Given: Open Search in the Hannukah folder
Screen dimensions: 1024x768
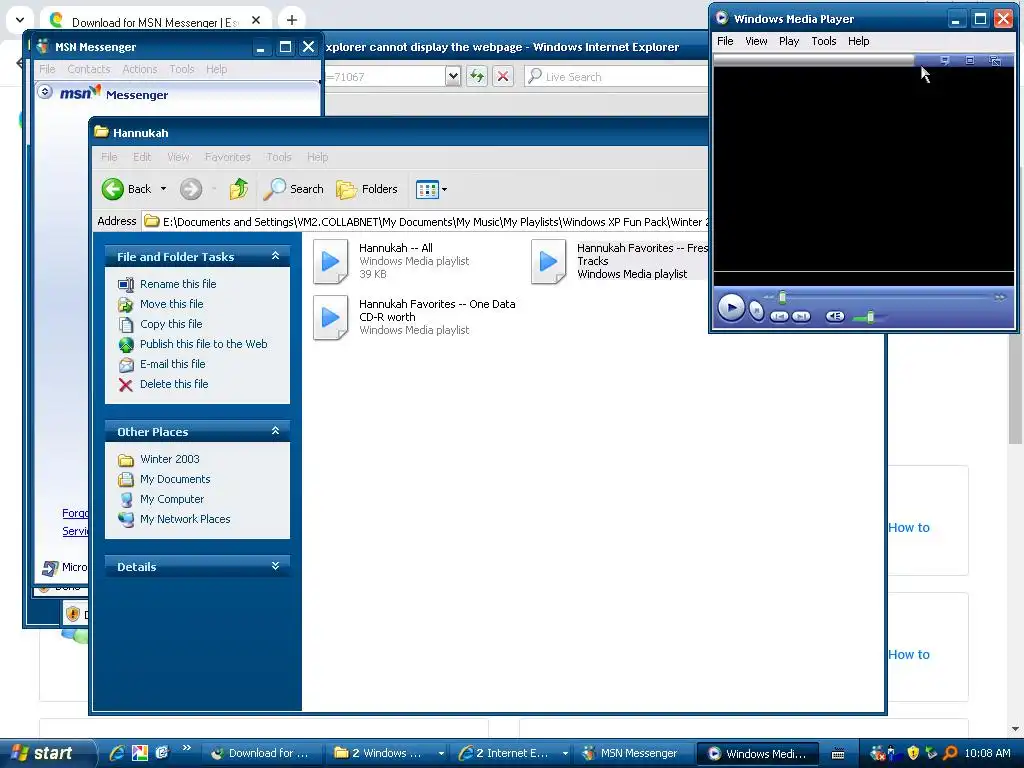Looking at the screenshot, I should (293, 189).
